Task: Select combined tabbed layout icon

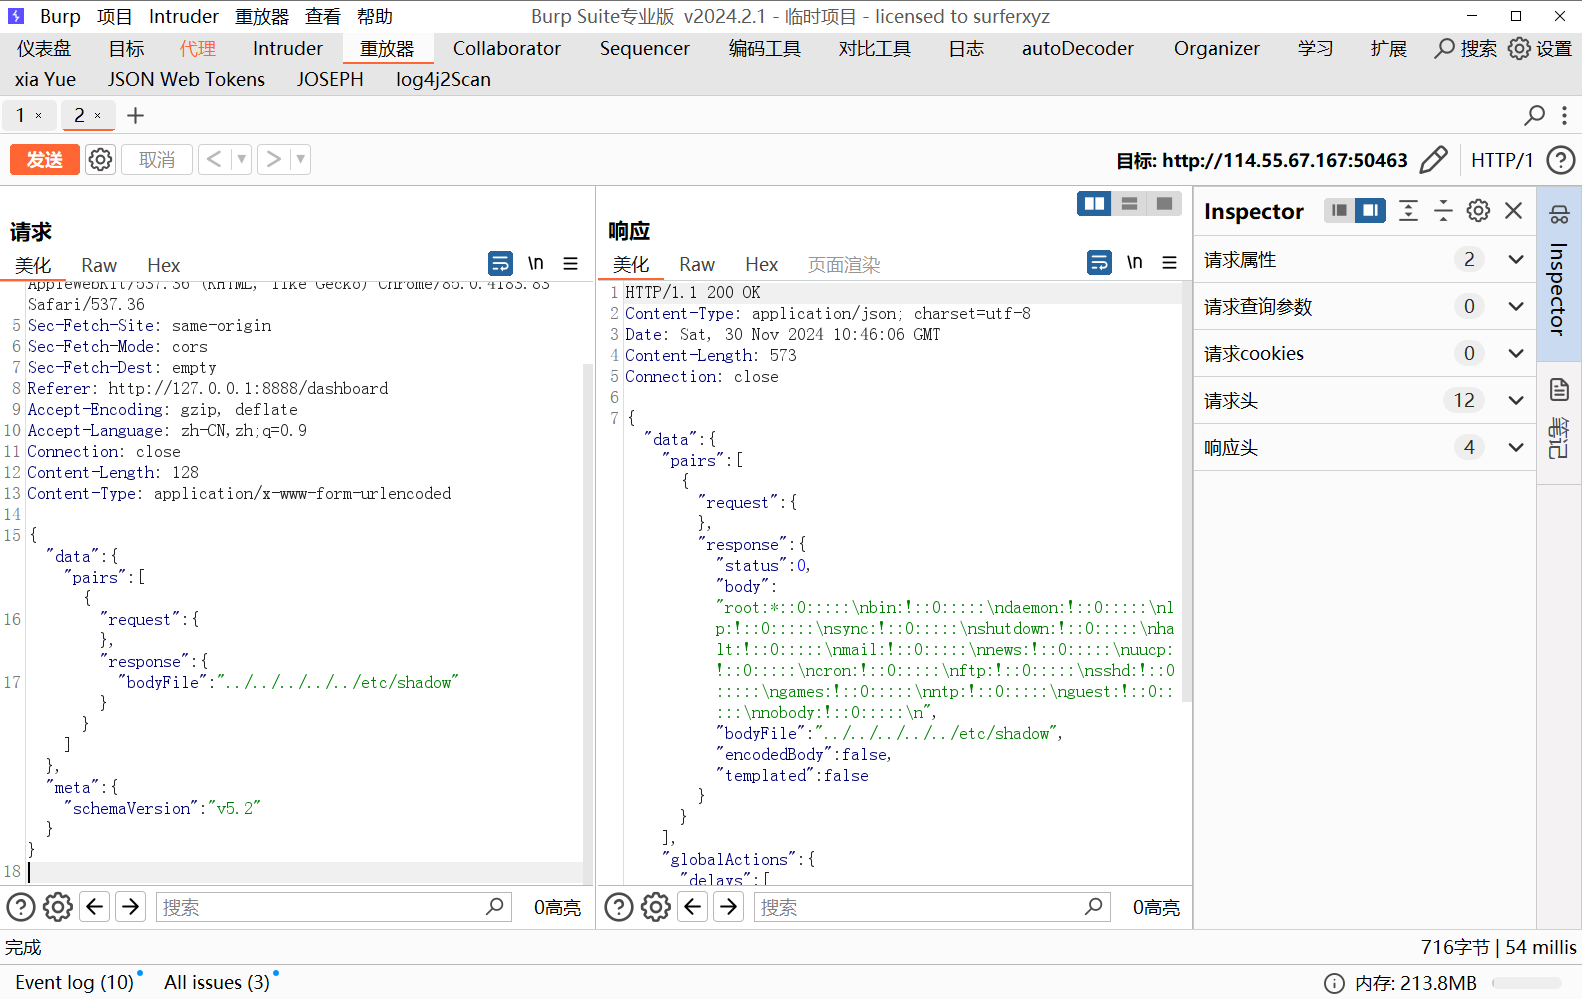Action: pyautogui.click(x=1164, y=203)
